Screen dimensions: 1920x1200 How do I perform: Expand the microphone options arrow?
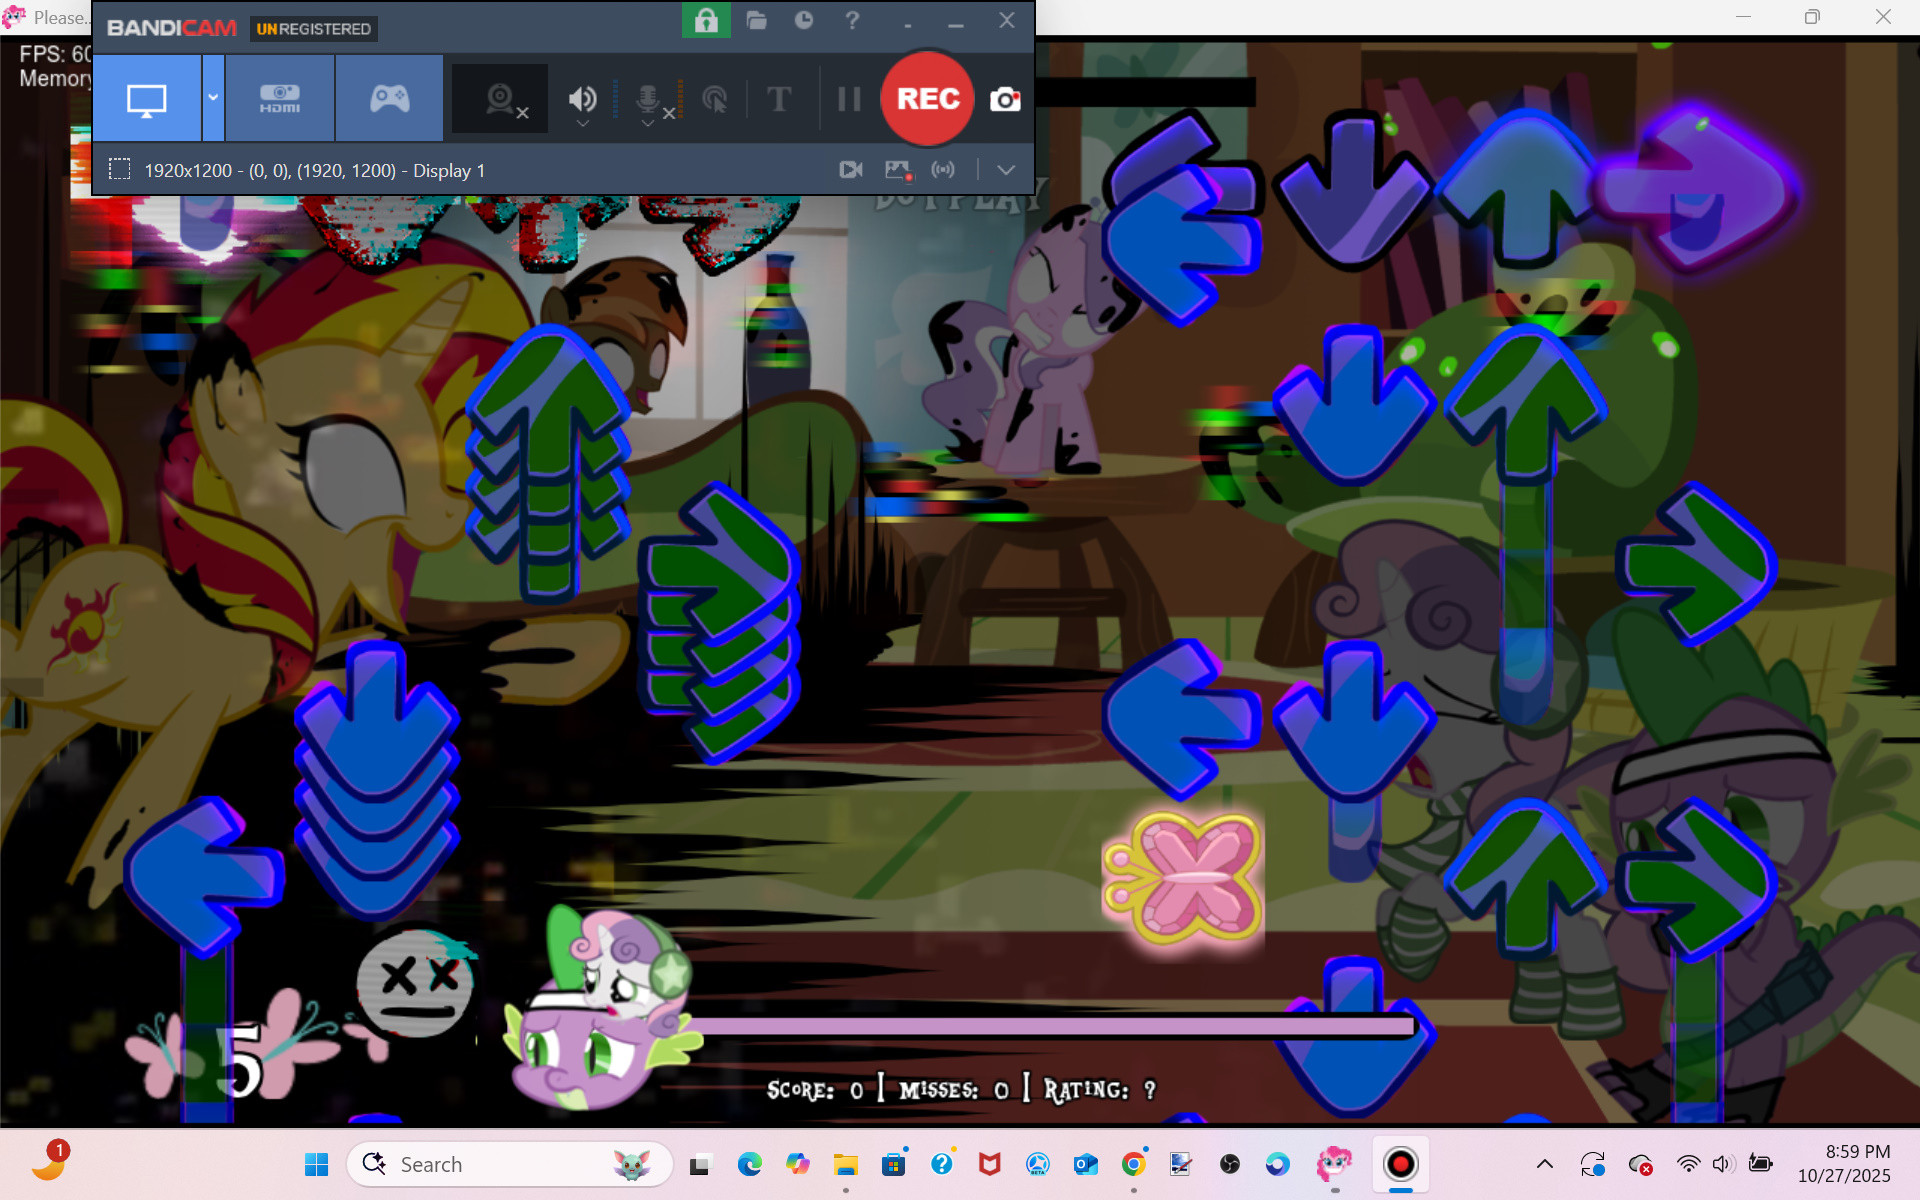tap(648, 124)
